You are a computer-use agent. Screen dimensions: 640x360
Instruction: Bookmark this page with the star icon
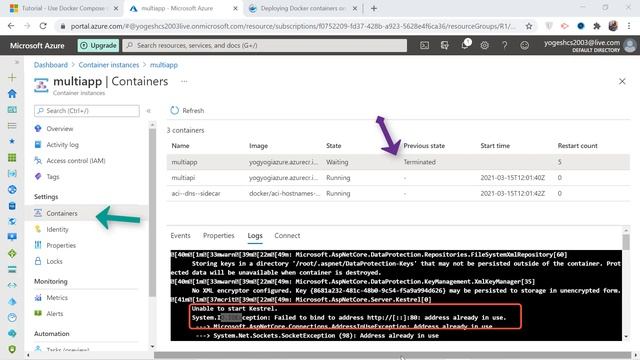(529, 26)
